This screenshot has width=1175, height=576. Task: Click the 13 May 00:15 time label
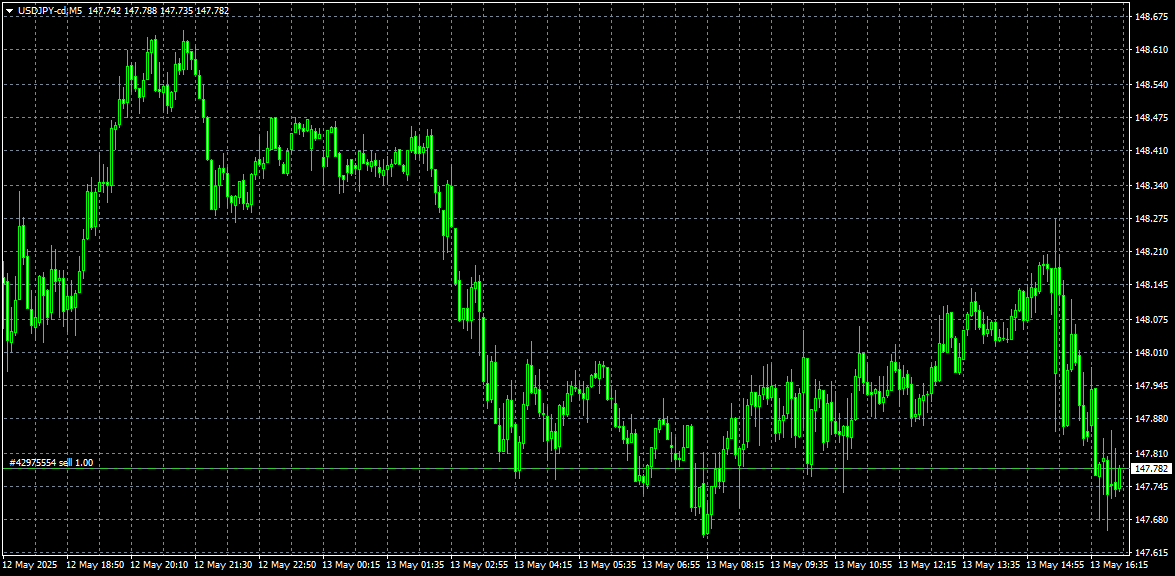click(349, 564)
